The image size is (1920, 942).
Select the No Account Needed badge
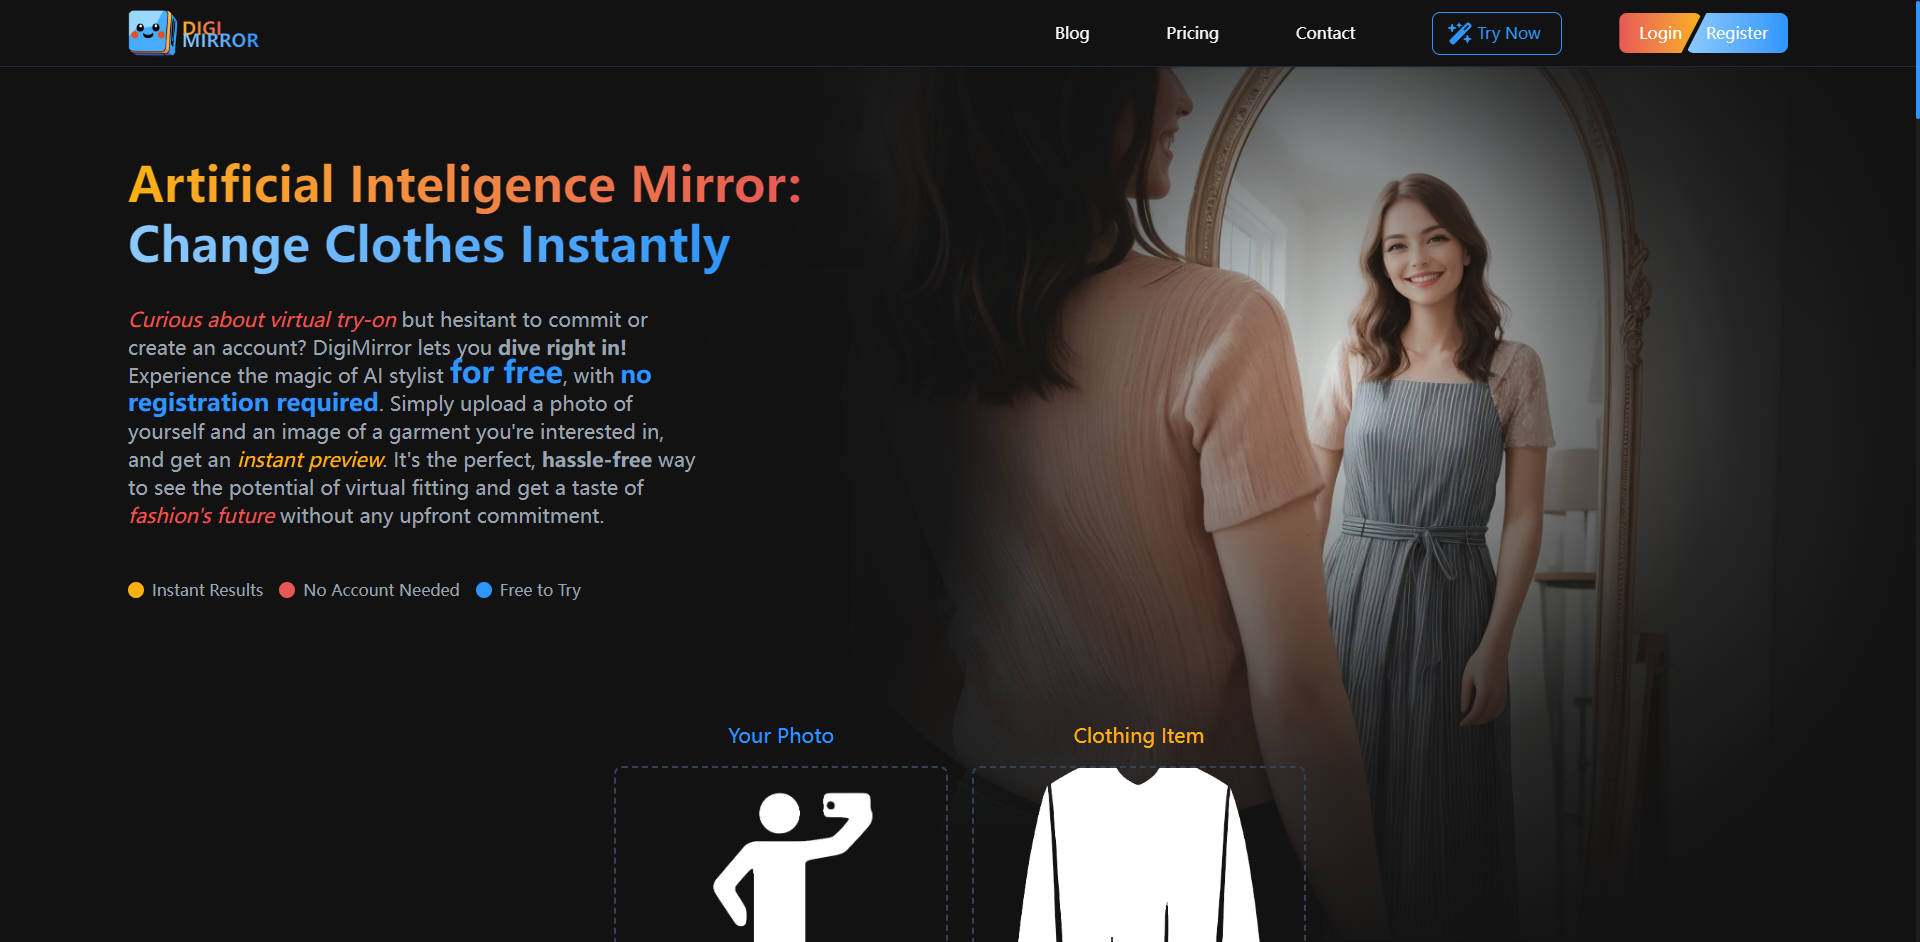click(x=370, y=590)
